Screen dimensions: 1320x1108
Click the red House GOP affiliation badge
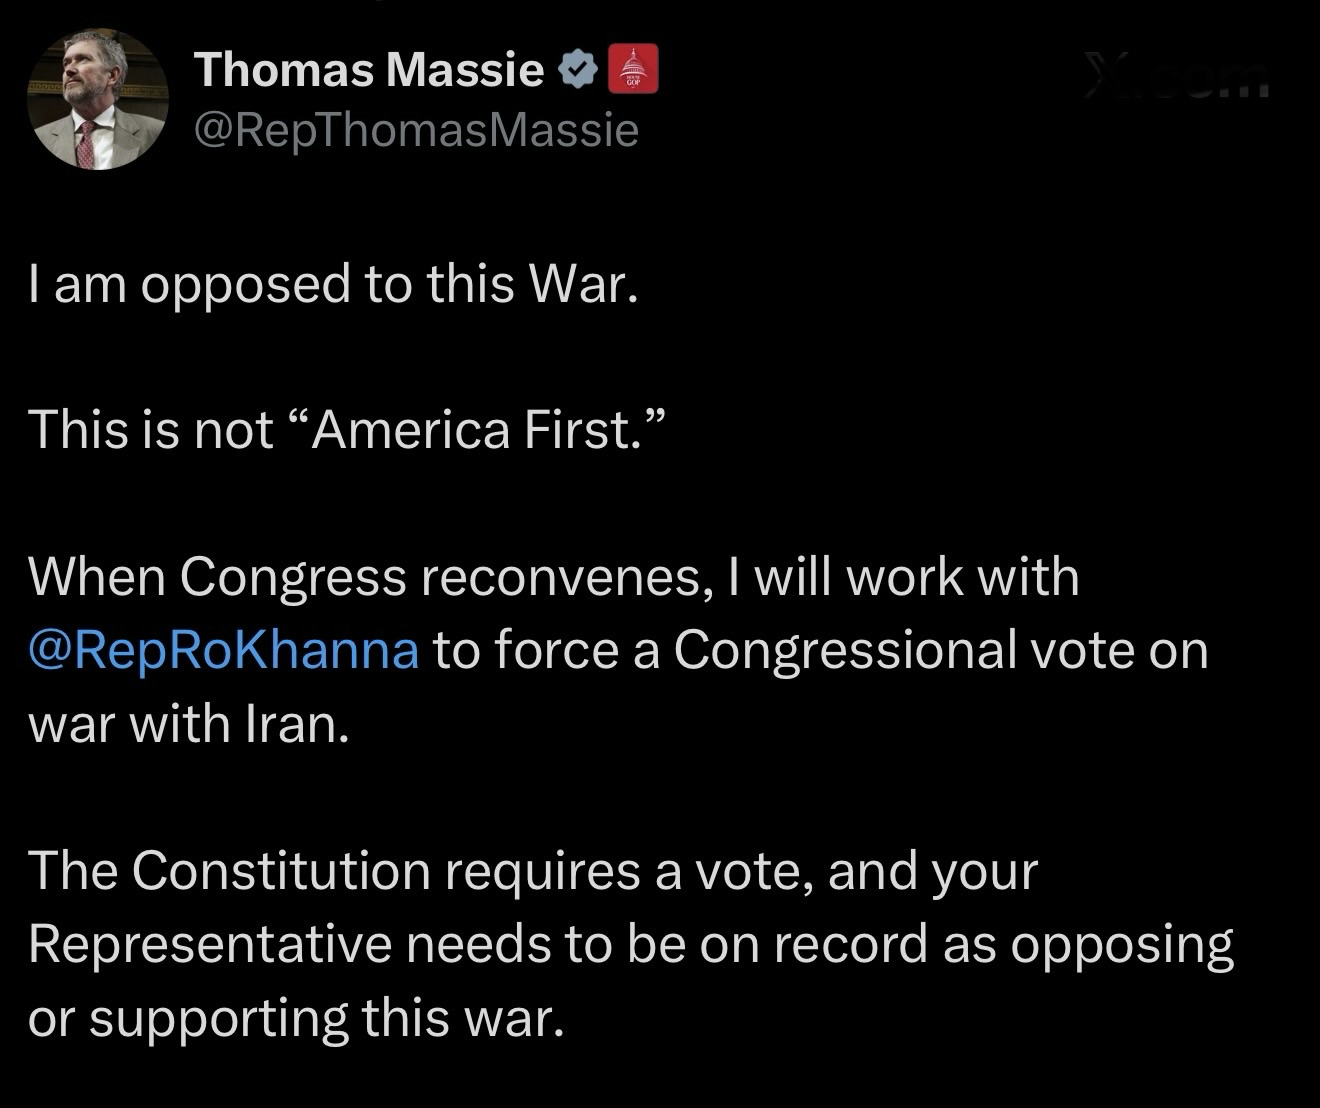[633, 69]
